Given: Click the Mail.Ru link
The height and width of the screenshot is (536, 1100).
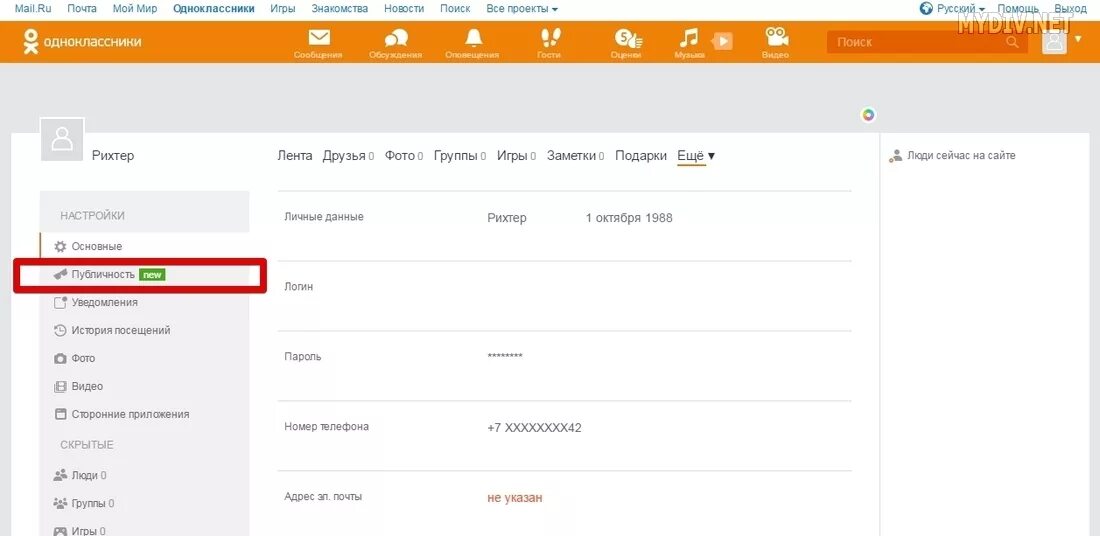Looking at the screenshot, I should 33,8.
